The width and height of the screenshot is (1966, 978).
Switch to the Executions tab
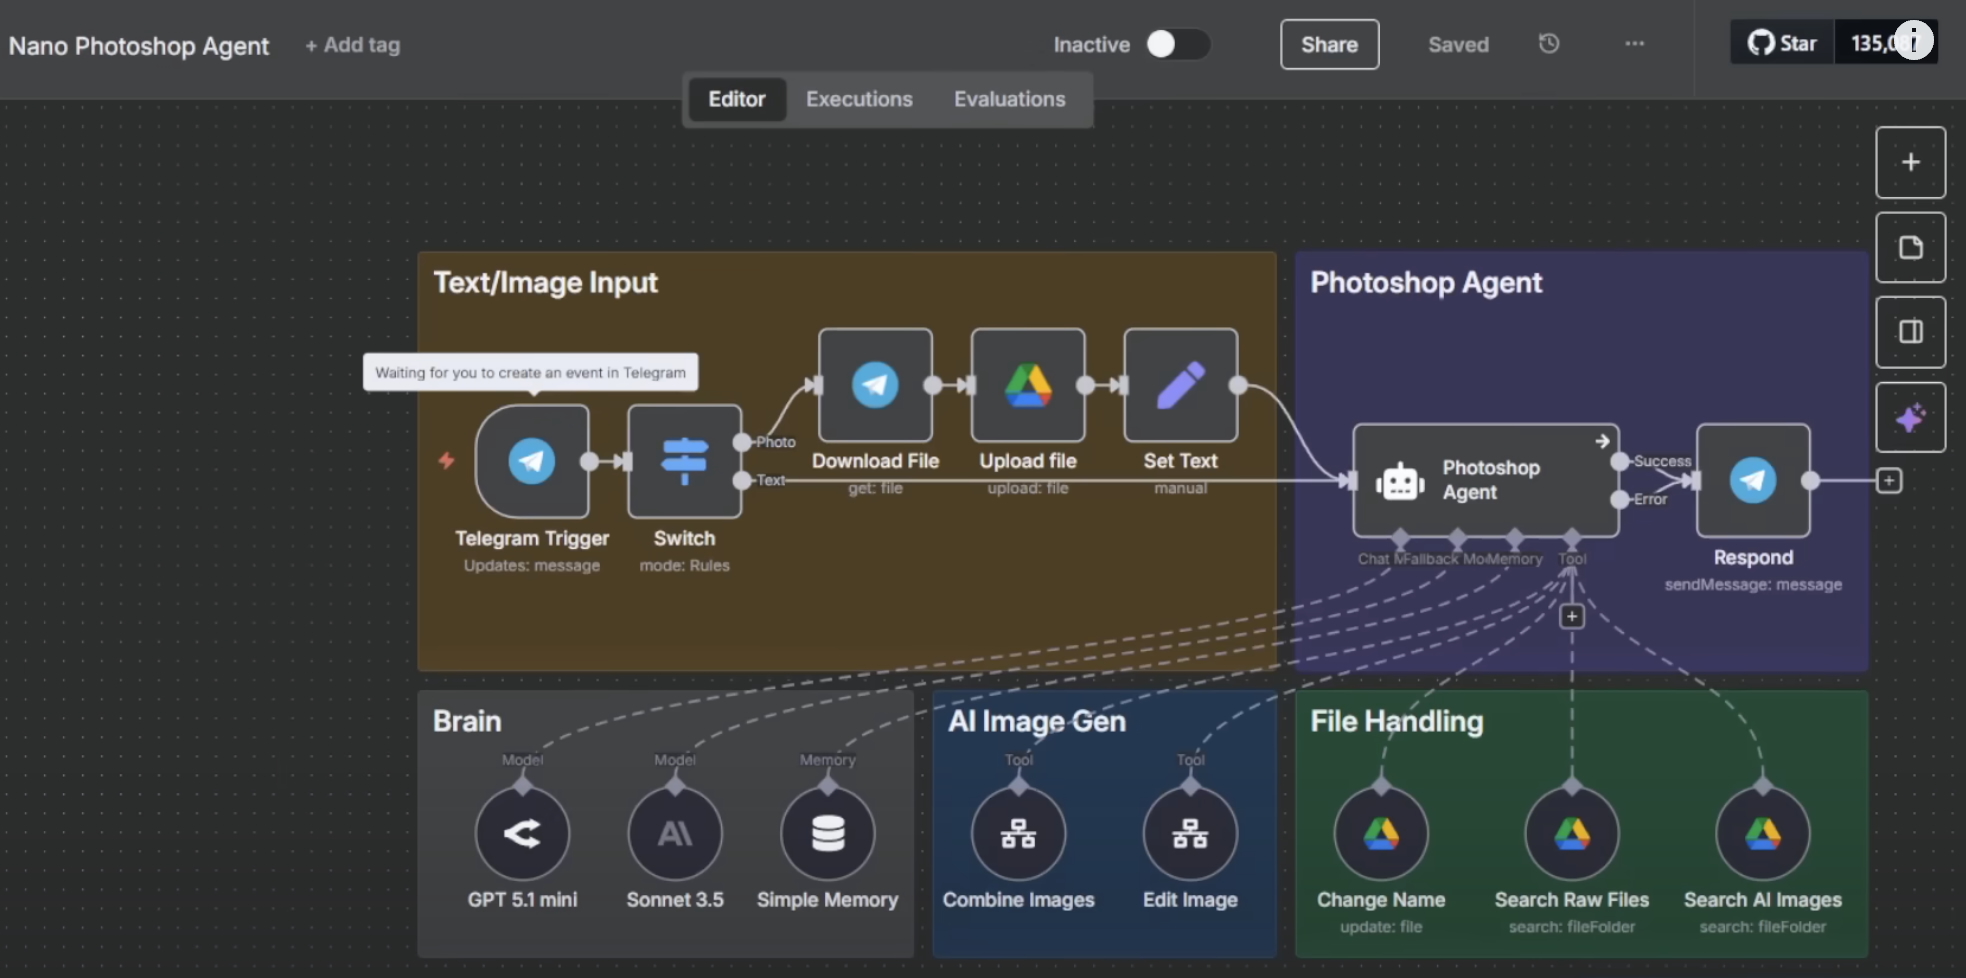[x=858, y=99]
